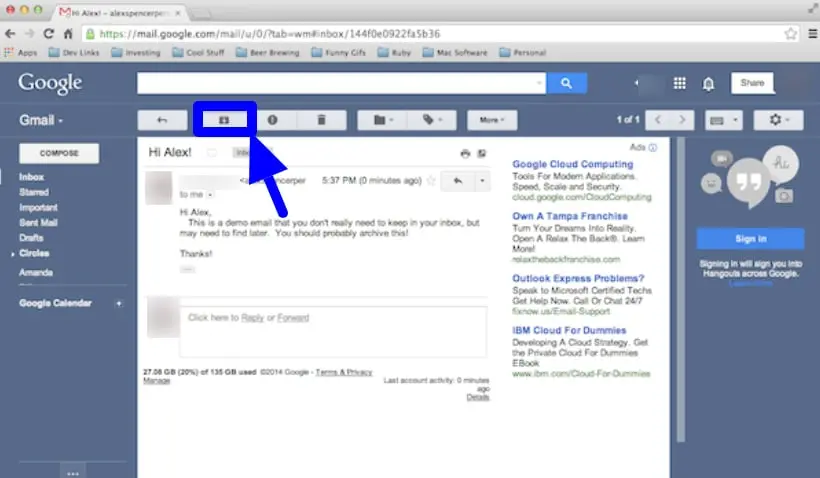Image resolution: width=820 pixels, height=478 pixels.
Task: Open the Beer Brewing bookmarks folder
Action: pos(268,52)
